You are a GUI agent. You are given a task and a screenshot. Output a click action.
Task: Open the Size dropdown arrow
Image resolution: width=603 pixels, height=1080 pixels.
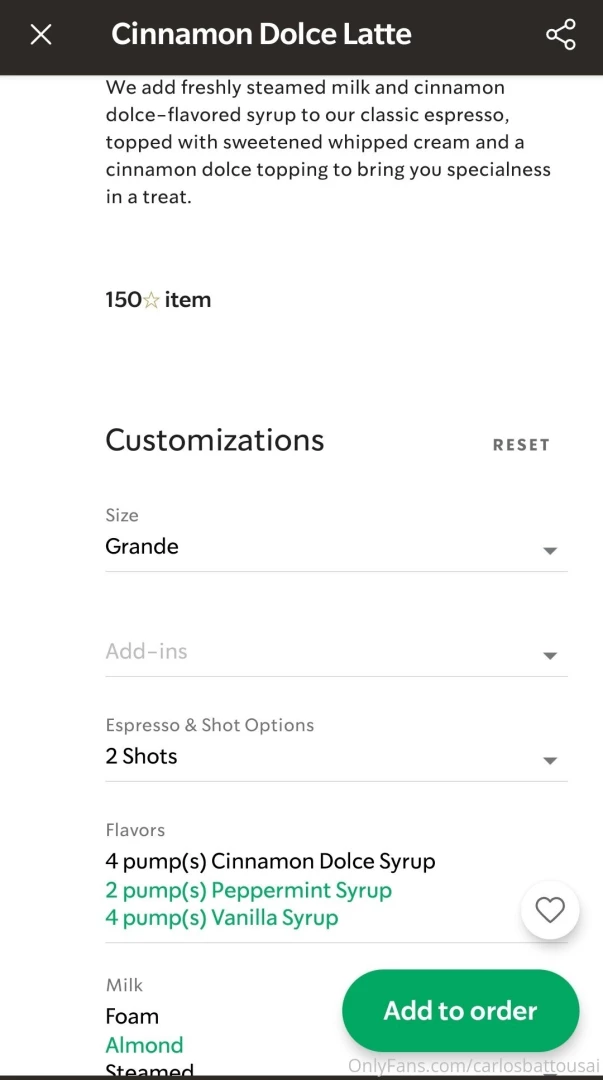coord(549,551)
